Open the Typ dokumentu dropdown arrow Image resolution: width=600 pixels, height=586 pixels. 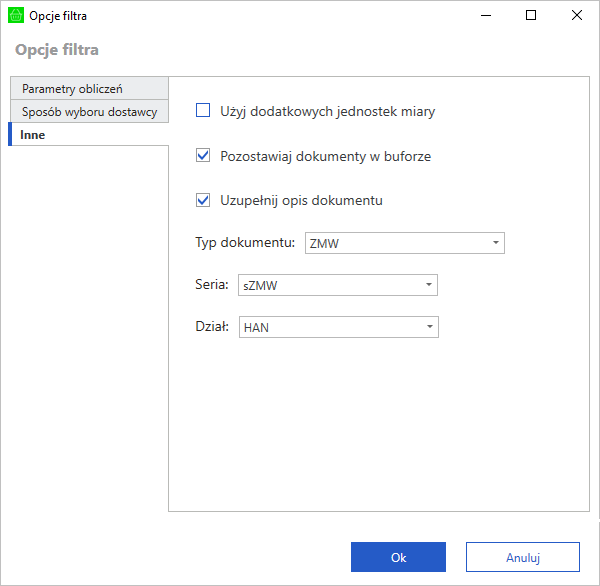point(496,243)
